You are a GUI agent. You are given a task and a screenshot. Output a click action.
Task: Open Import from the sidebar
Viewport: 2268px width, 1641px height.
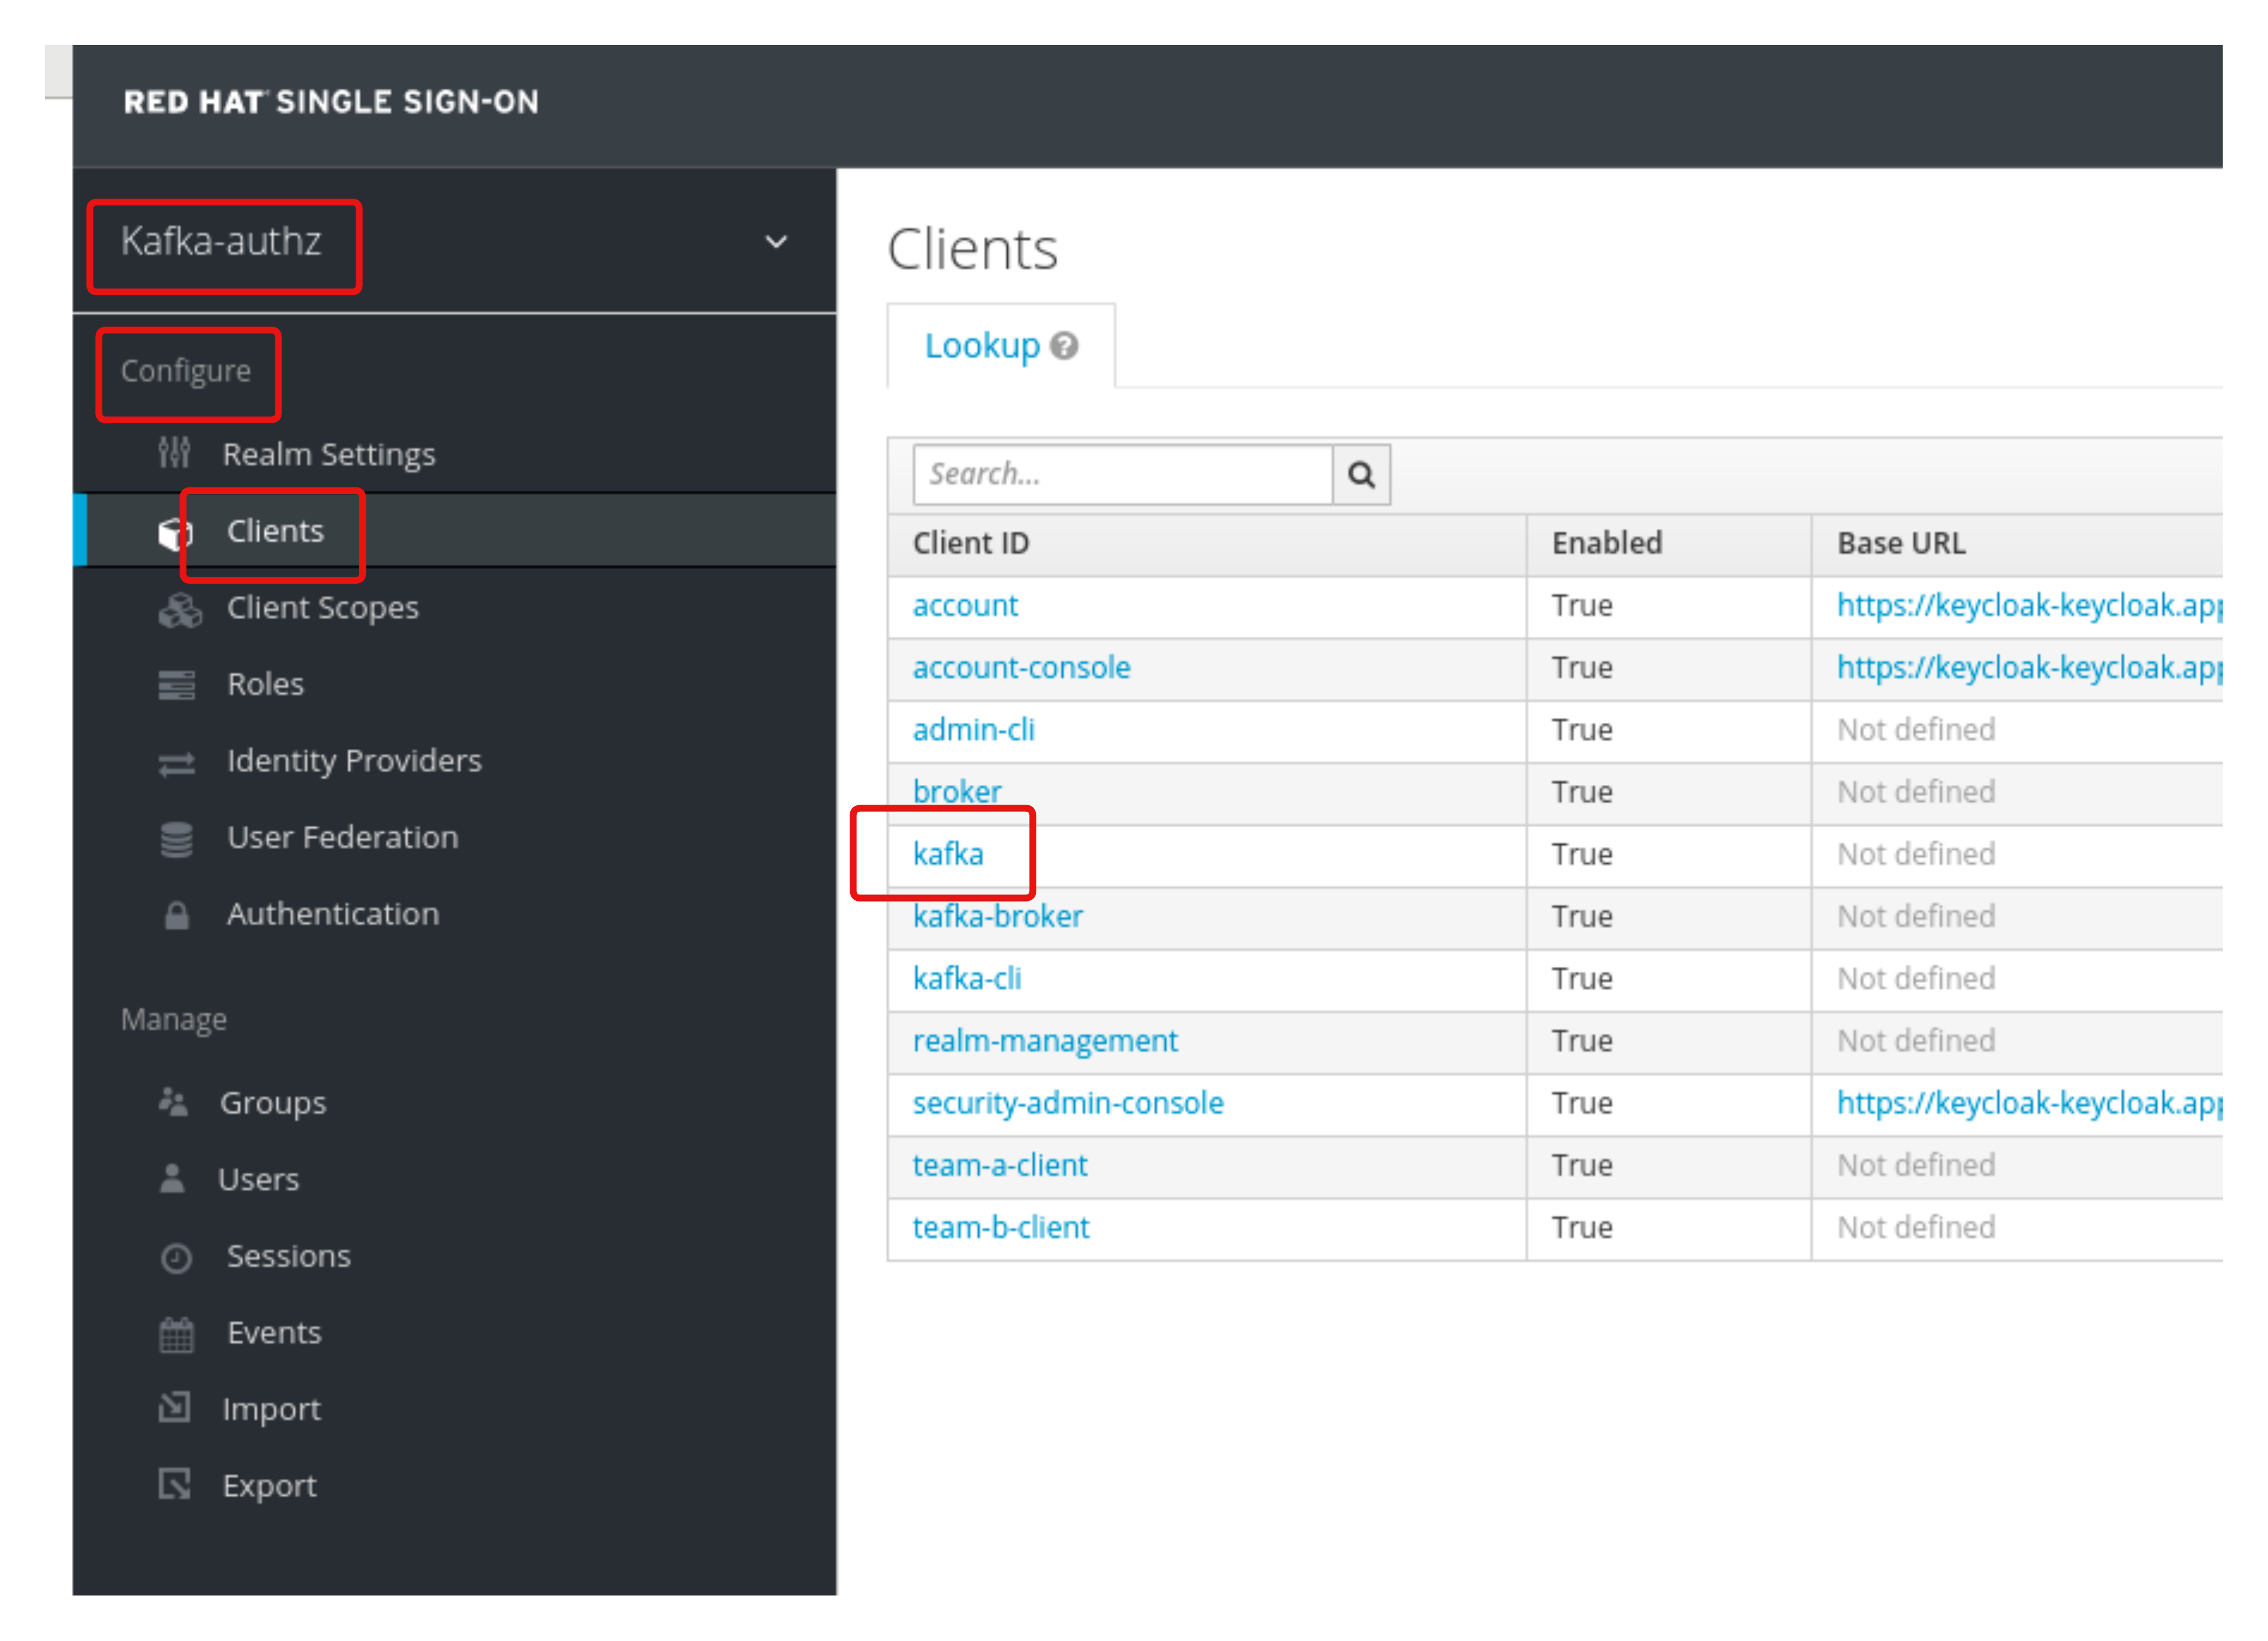point(272,1409)
